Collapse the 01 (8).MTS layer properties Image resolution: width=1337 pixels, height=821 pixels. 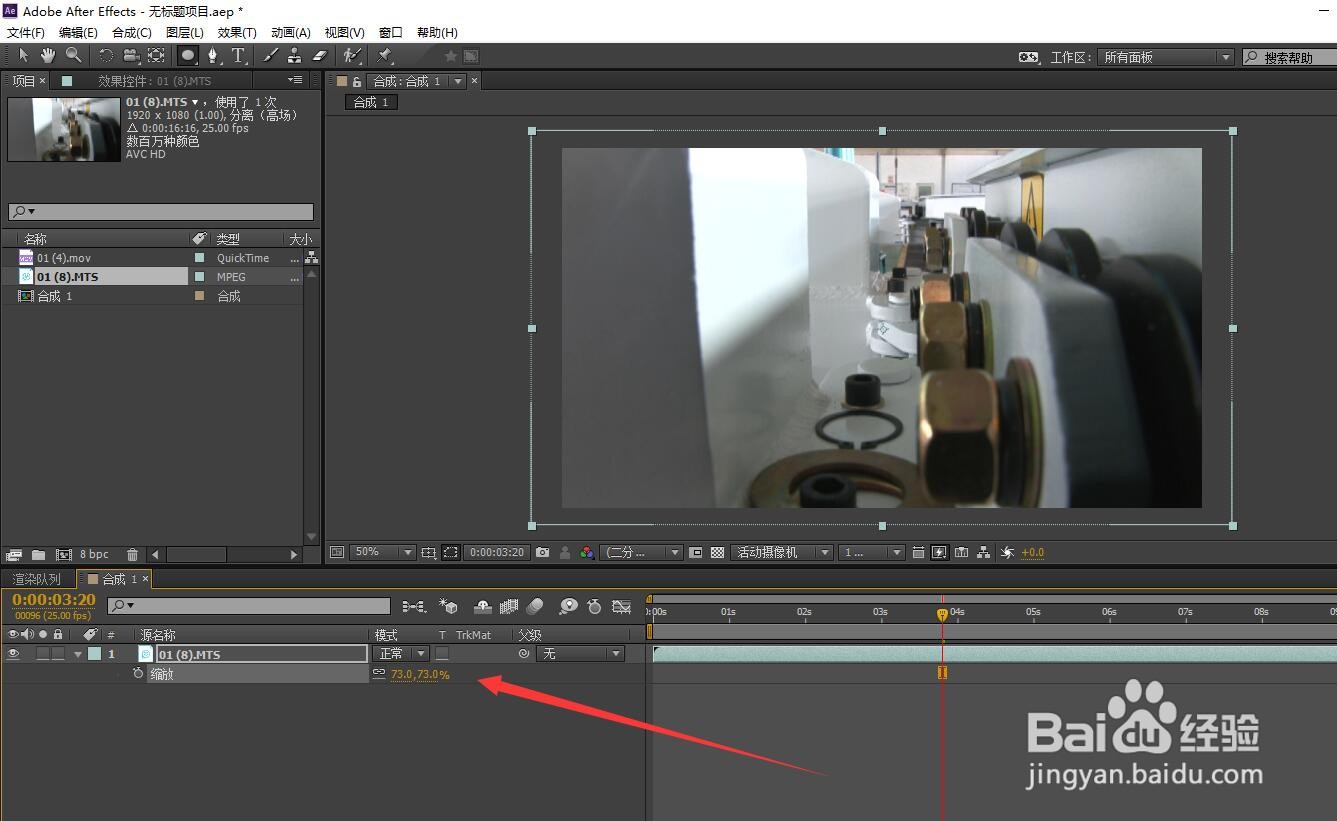point(78,654)
